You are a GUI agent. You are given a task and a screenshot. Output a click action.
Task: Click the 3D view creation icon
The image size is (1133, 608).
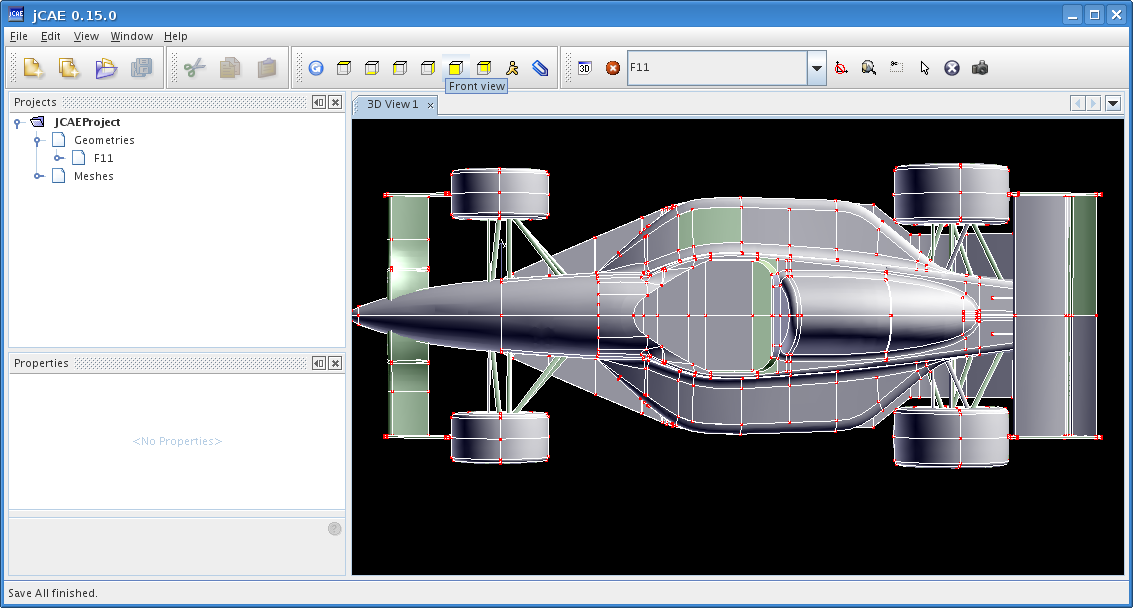click(x=585, y=68)
